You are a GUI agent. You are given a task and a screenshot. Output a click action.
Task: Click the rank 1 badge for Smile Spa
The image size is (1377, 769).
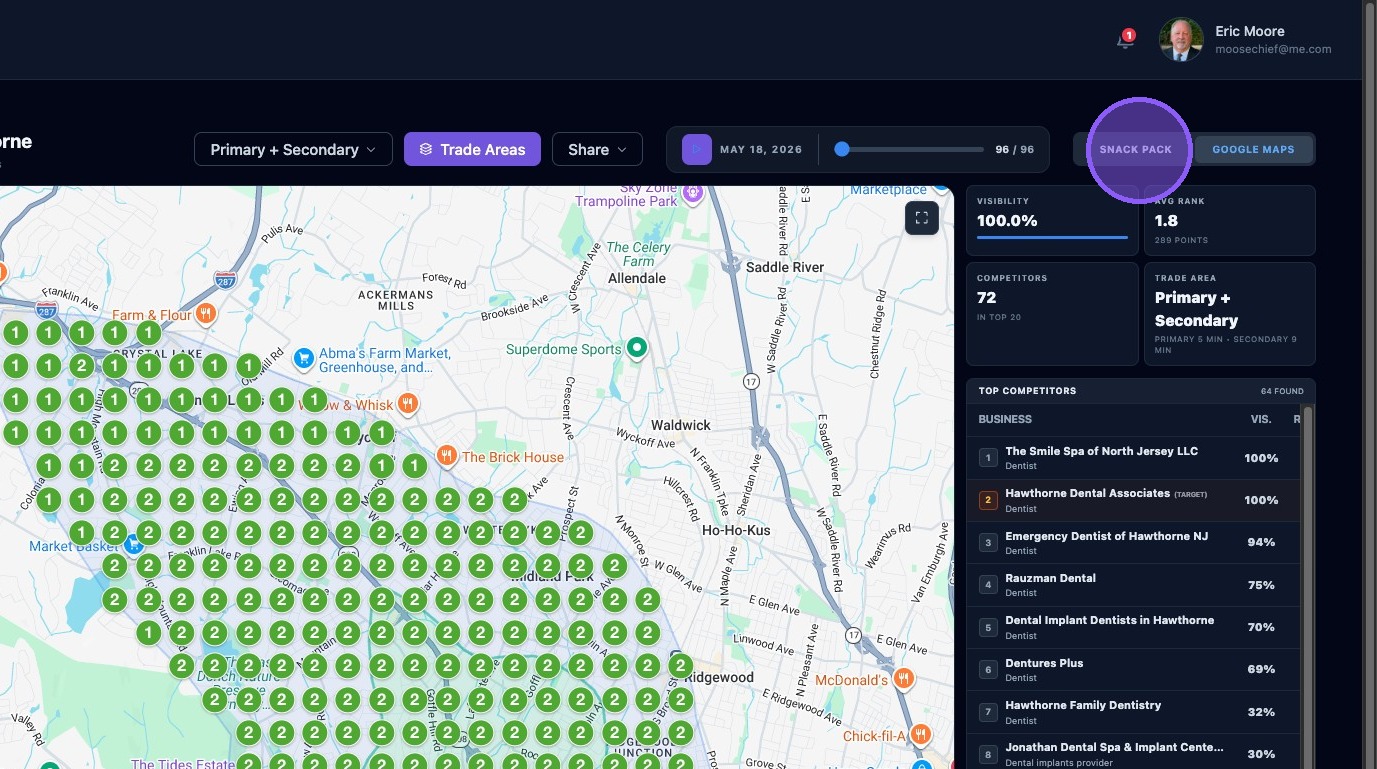coord(988,458)
